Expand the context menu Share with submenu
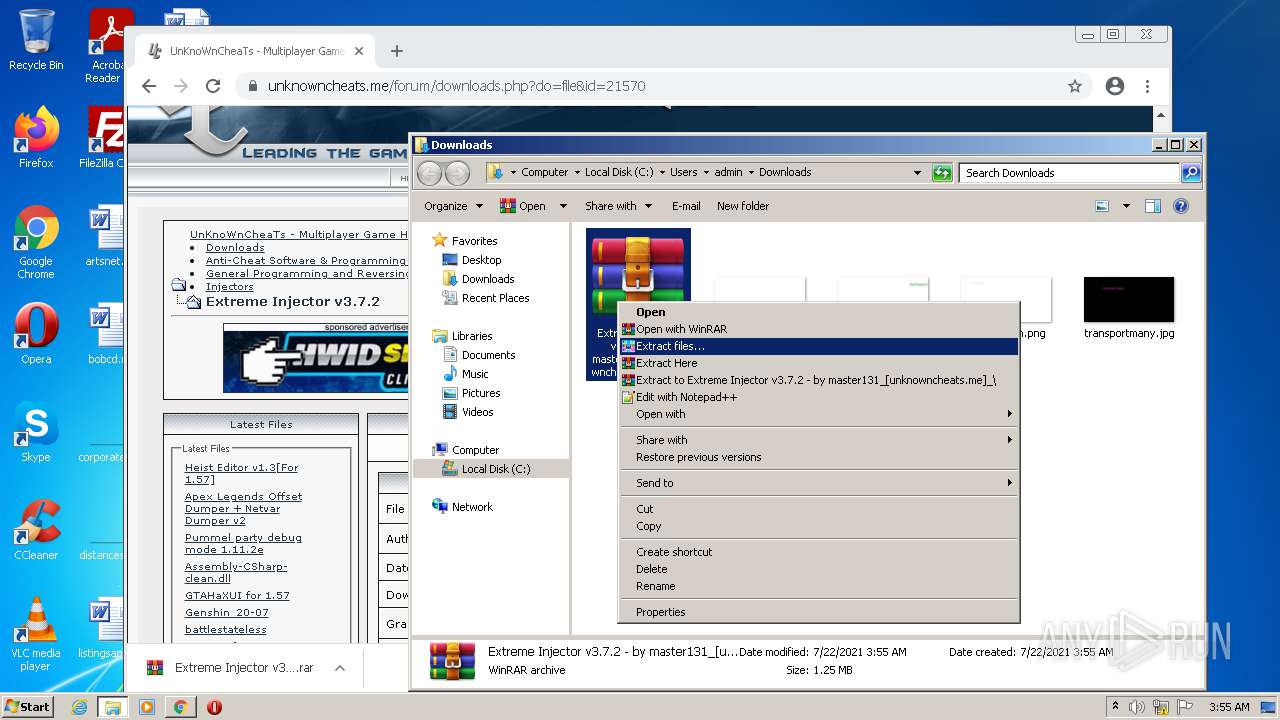 [x=818, y=440]
